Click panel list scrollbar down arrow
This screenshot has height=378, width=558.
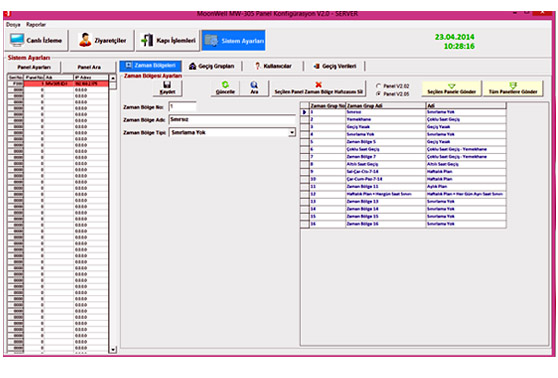click(x=113, y=350)
